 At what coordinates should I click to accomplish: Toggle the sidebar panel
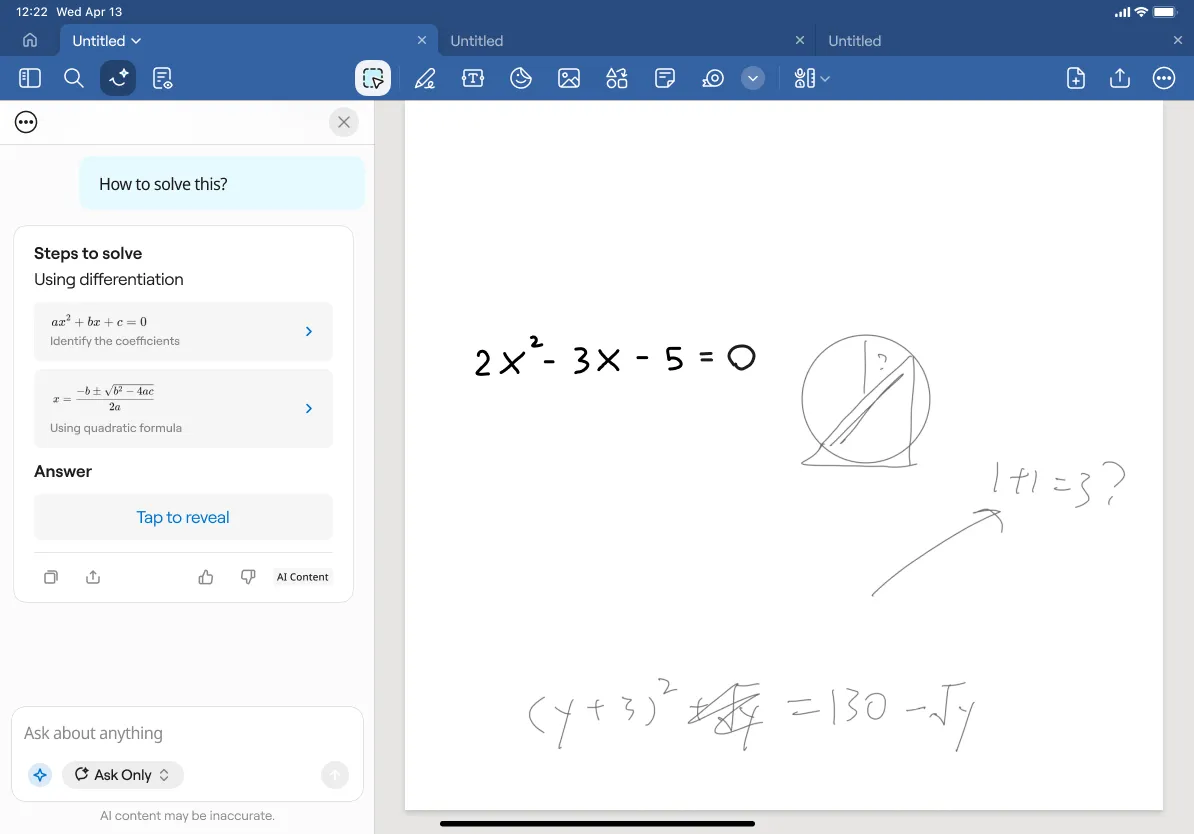pos(30,78)
